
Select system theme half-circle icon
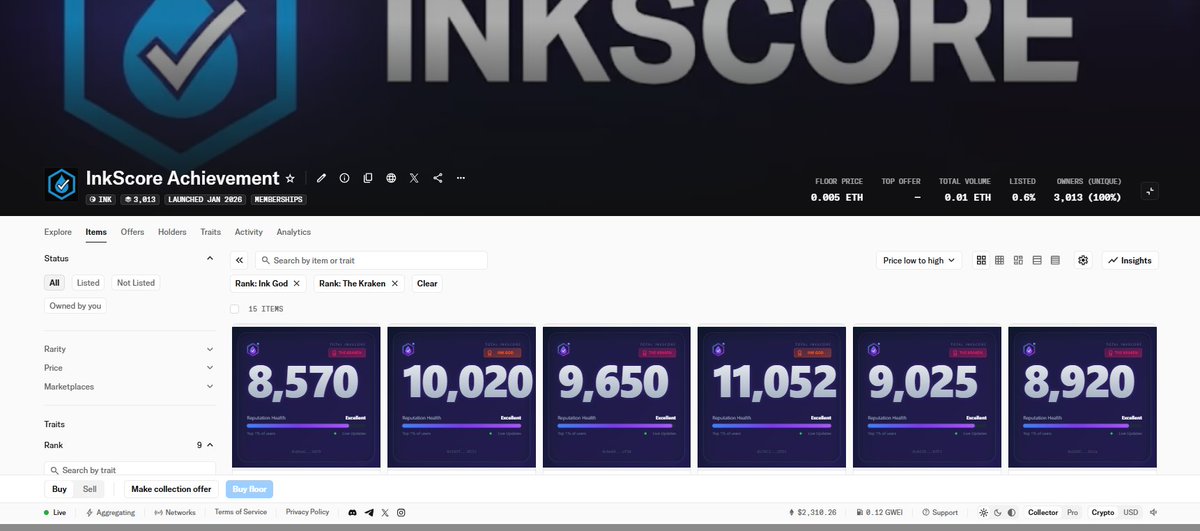(1011, 512)
